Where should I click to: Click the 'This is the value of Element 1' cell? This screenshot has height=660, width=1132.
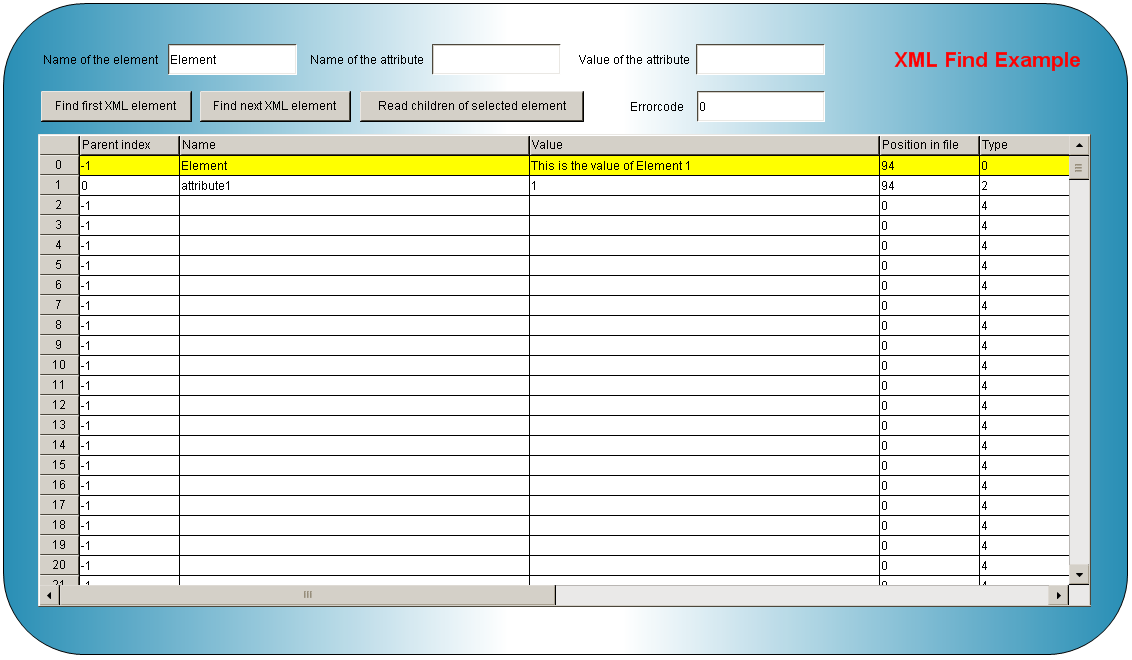click(704, 165)
